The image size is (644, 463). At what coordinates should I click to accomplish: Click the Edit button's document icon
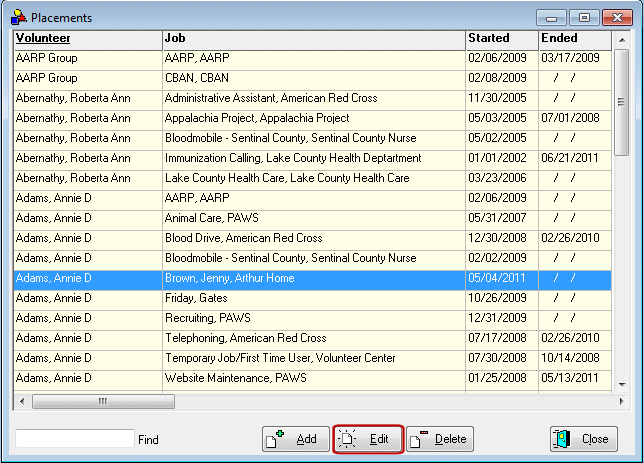click(347, 439)
